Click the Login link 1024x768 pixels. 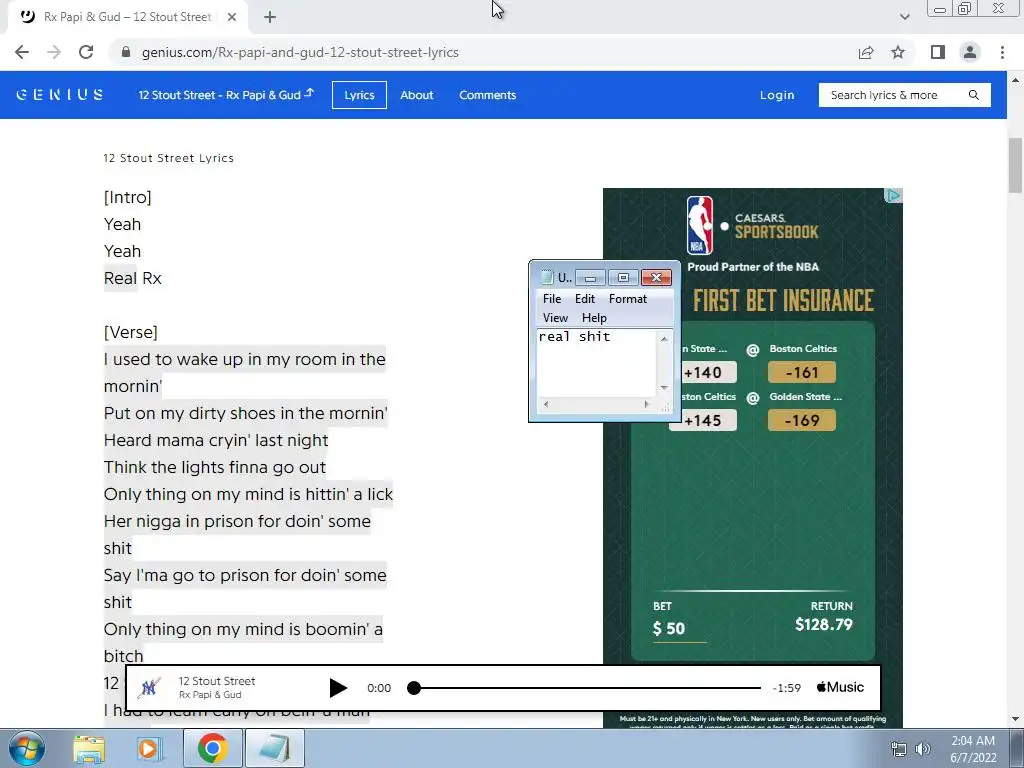(x=777, y=95)
